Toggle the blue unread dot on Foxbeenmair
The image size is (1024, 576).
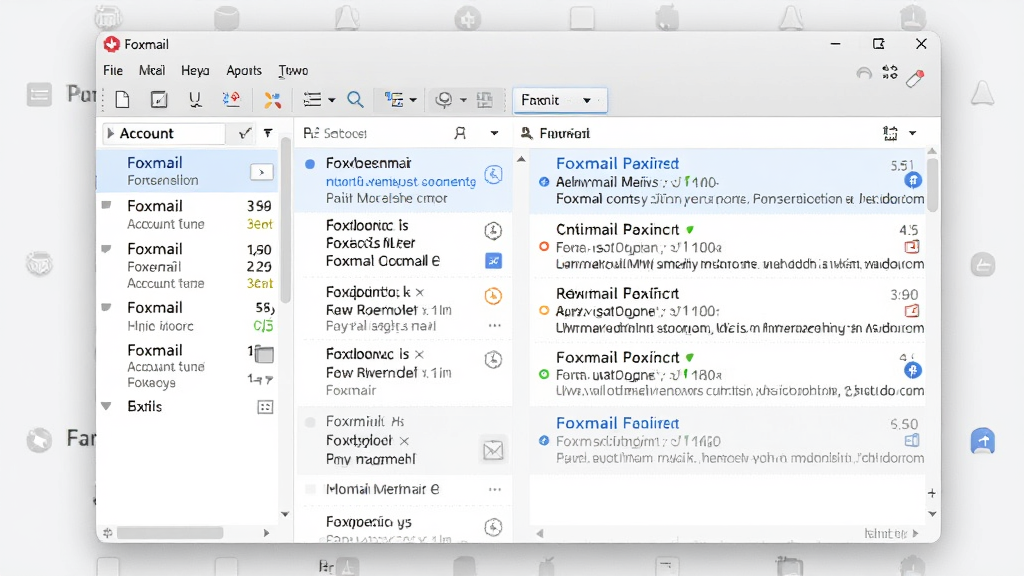click(x=310, y=164)
